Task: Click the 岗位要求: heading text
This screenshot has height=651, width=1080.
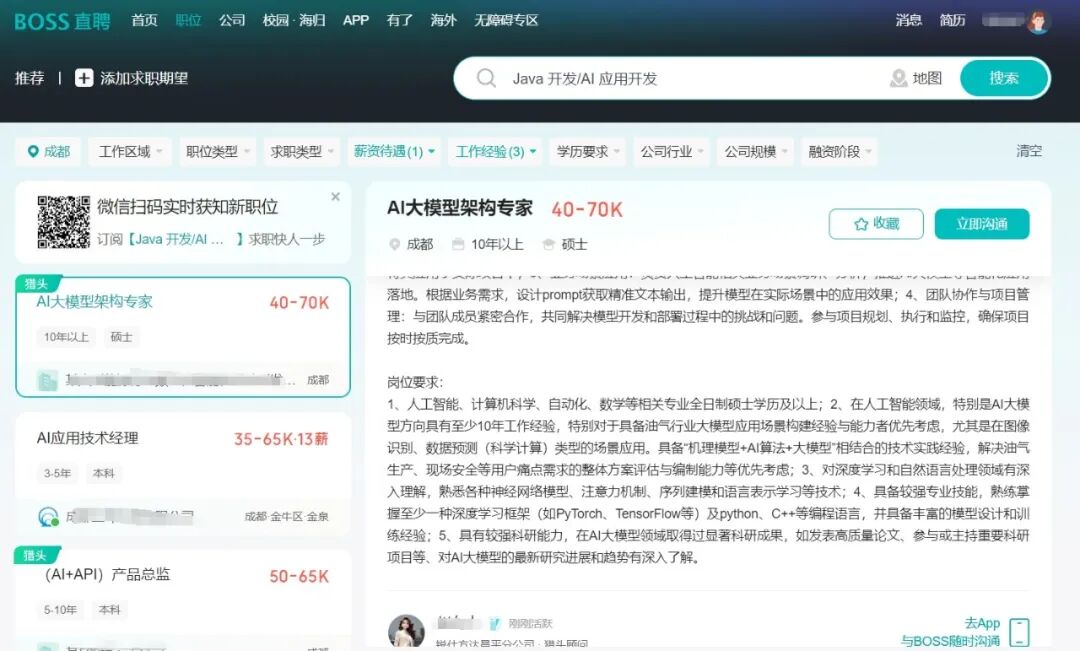Action: 415,382
